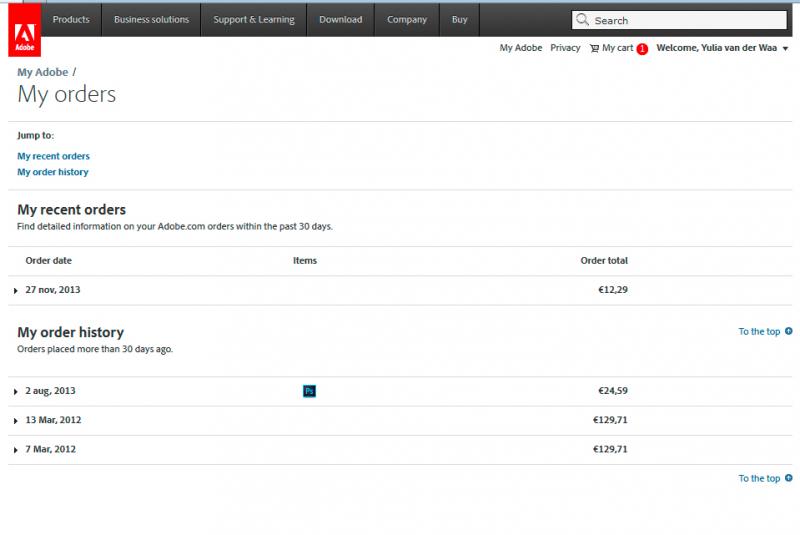800x535 pixels.
Task: Click Orders placed more than 30 days ago text
Action: (95, 349)
